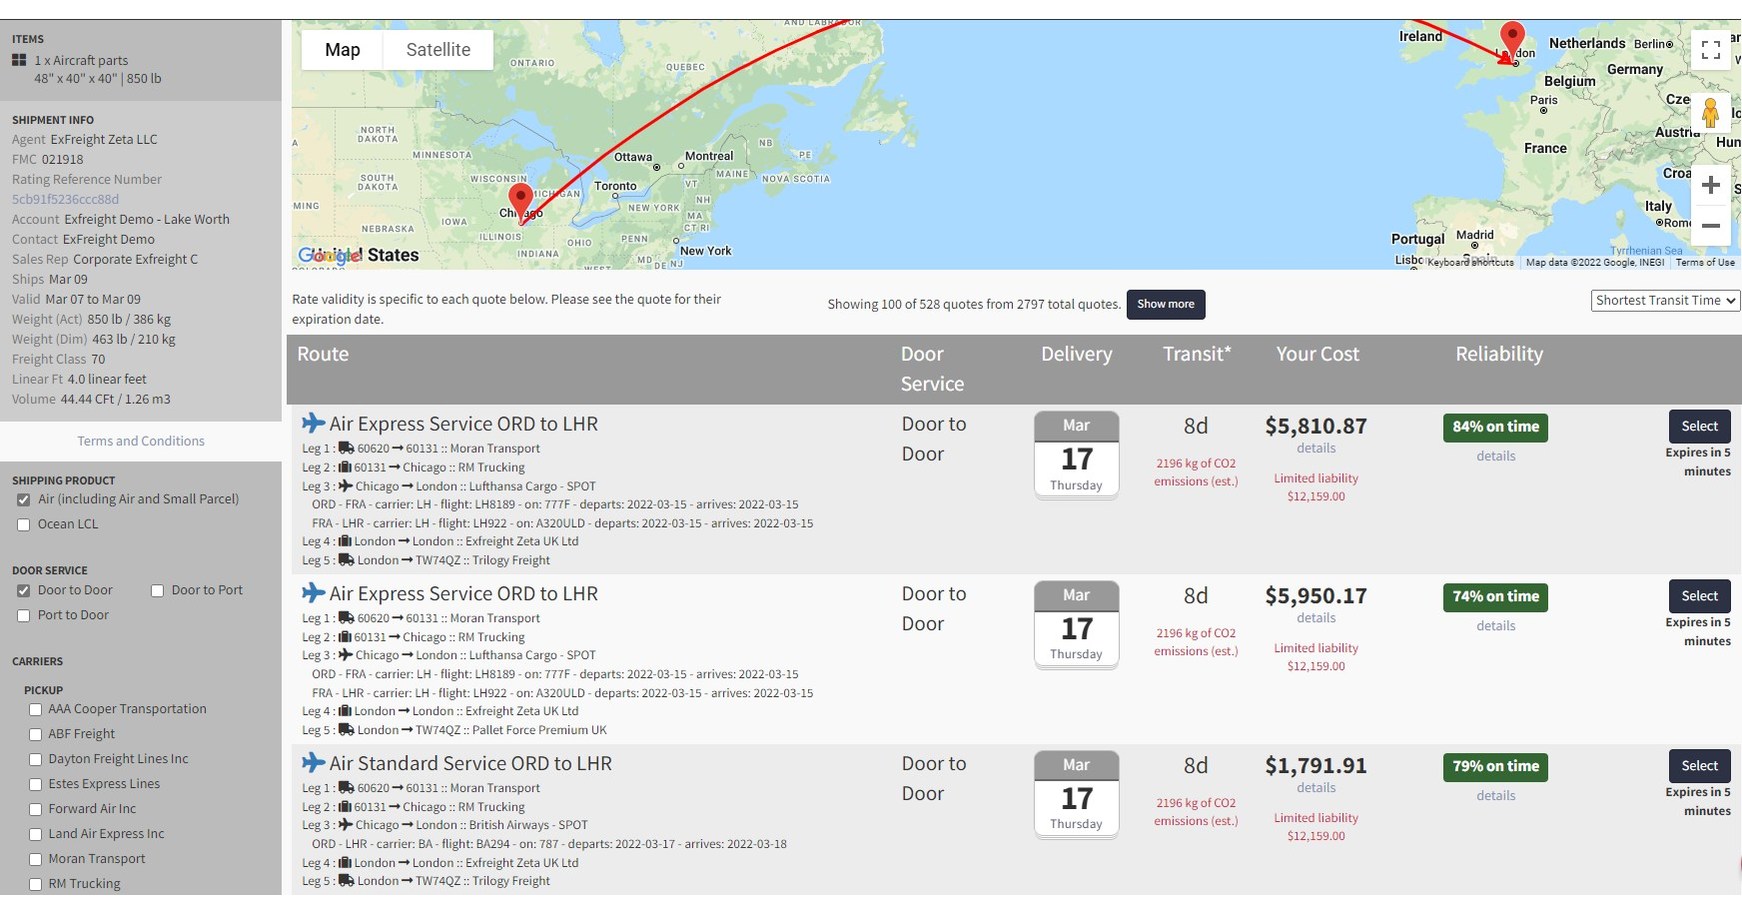Open the Shortest Transit Time sort dropdown

click(1665, 300)
